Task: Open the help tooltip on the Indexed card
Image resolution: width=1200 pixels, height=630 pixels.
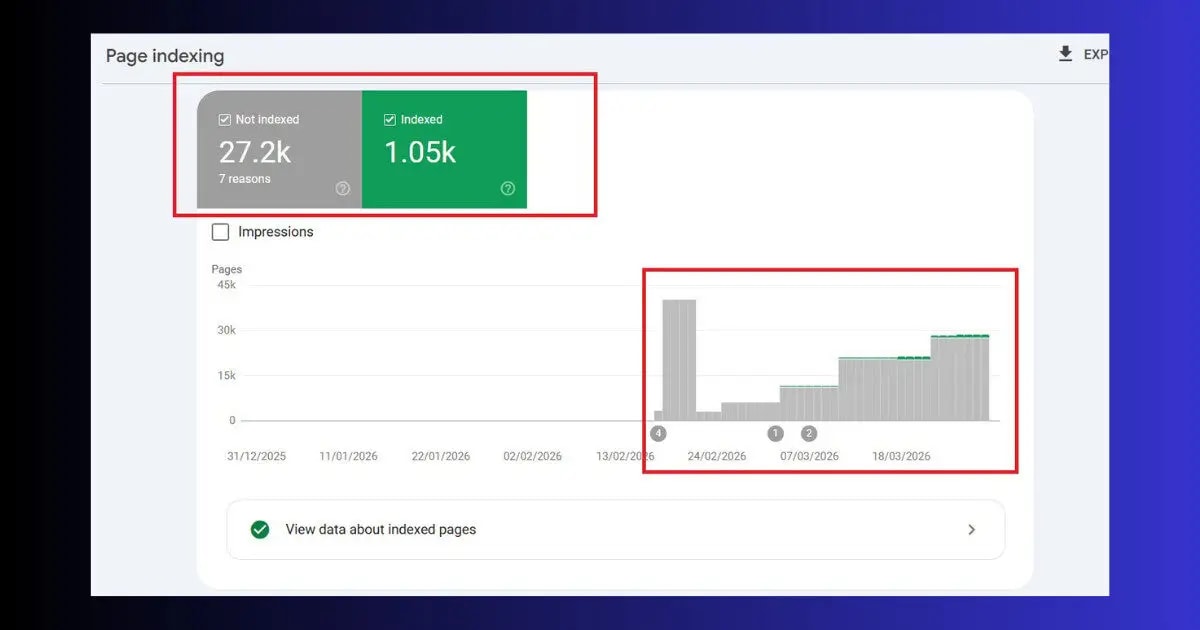Action: click(508, 188)
